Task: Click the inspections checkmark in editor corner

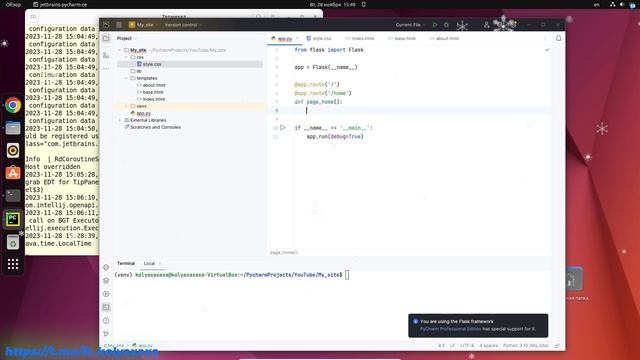Action: [x=547, y=50]
